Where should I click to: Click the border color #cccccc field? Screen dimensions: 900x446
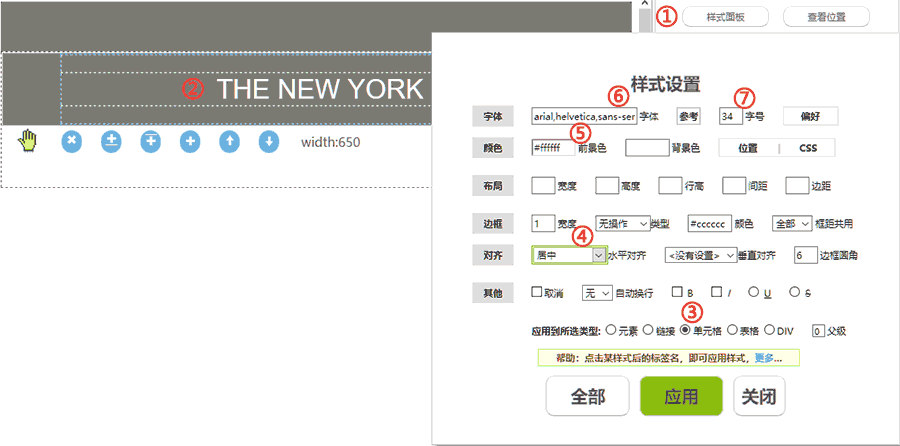(709, 223)
